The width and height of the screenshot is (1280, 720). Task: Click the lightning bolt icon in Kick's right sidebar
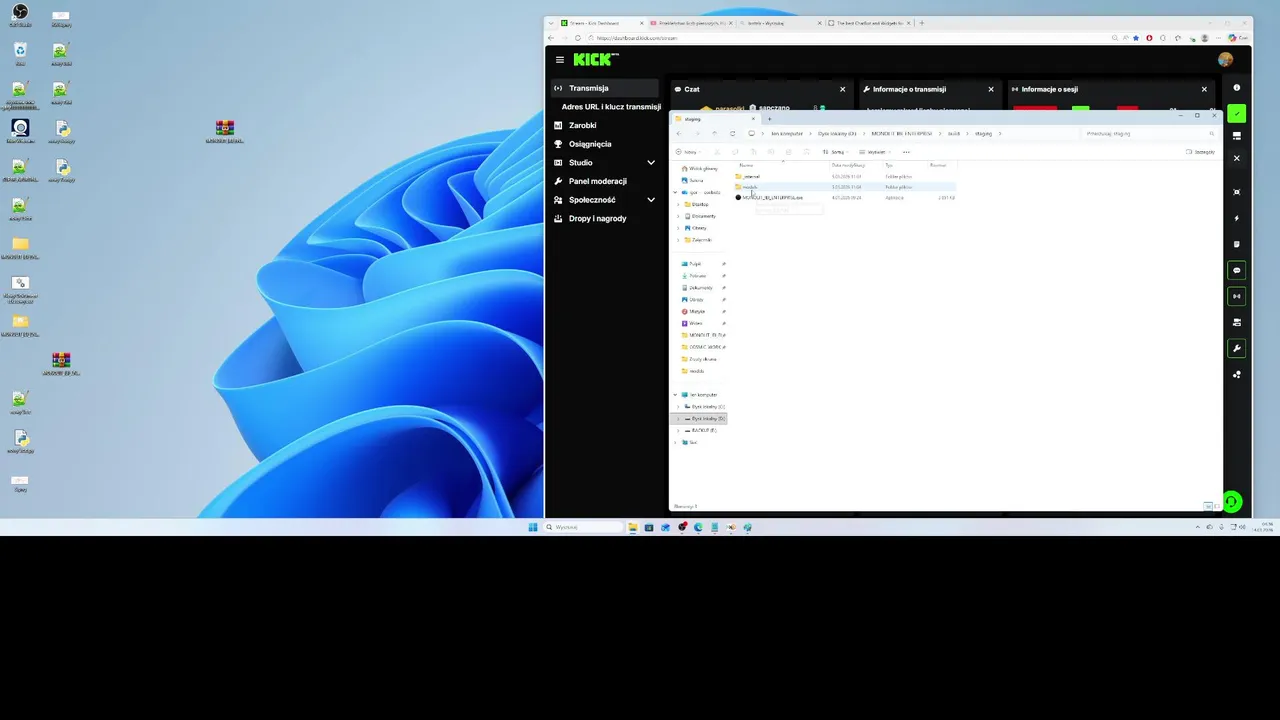(1237, 218)
